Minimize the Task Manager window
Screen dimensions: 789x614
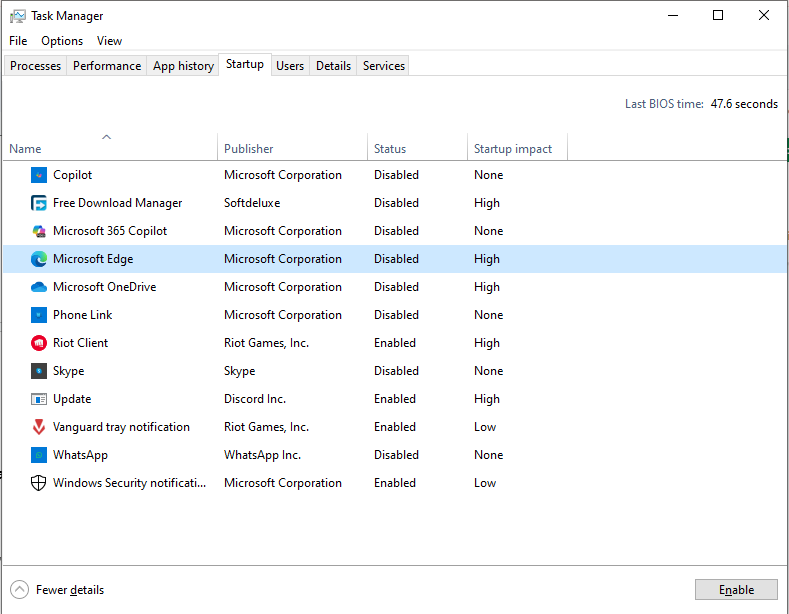(x=673, y=16)
